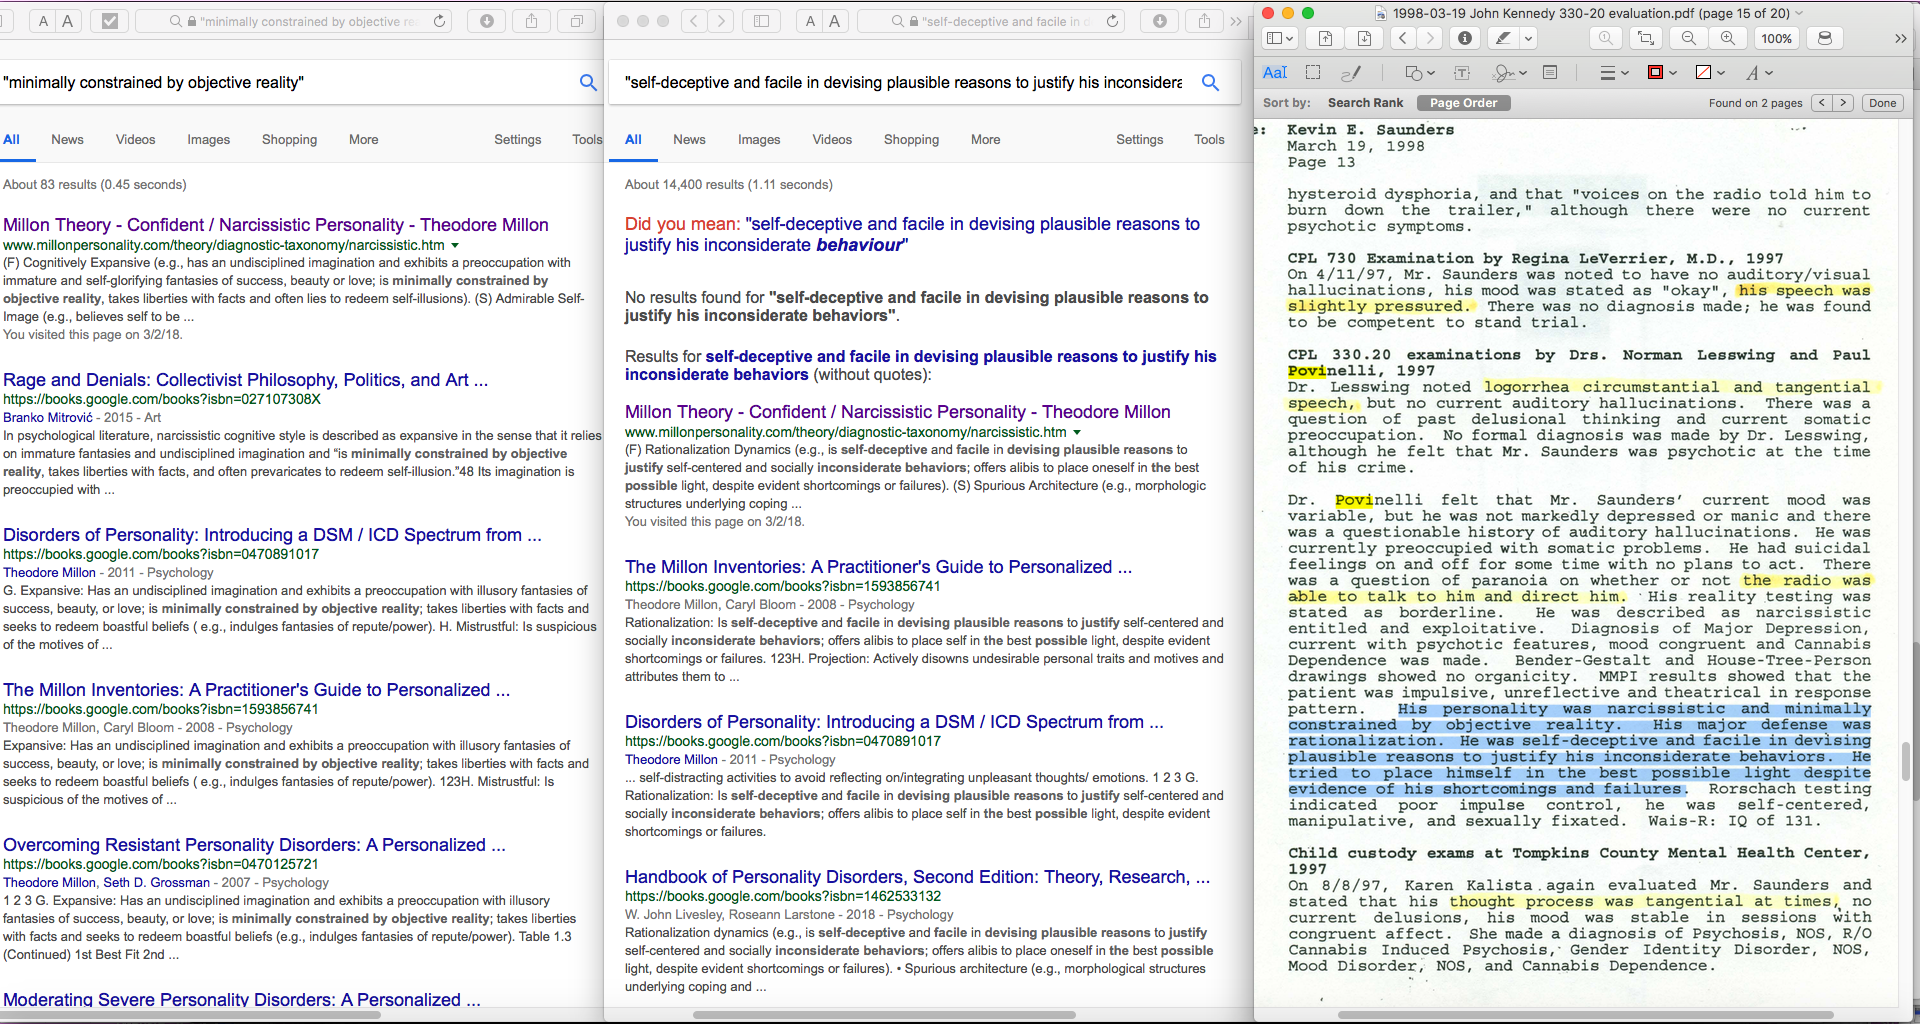Open the fill color swatch

pyautogui.click(x=1711, y=72)
